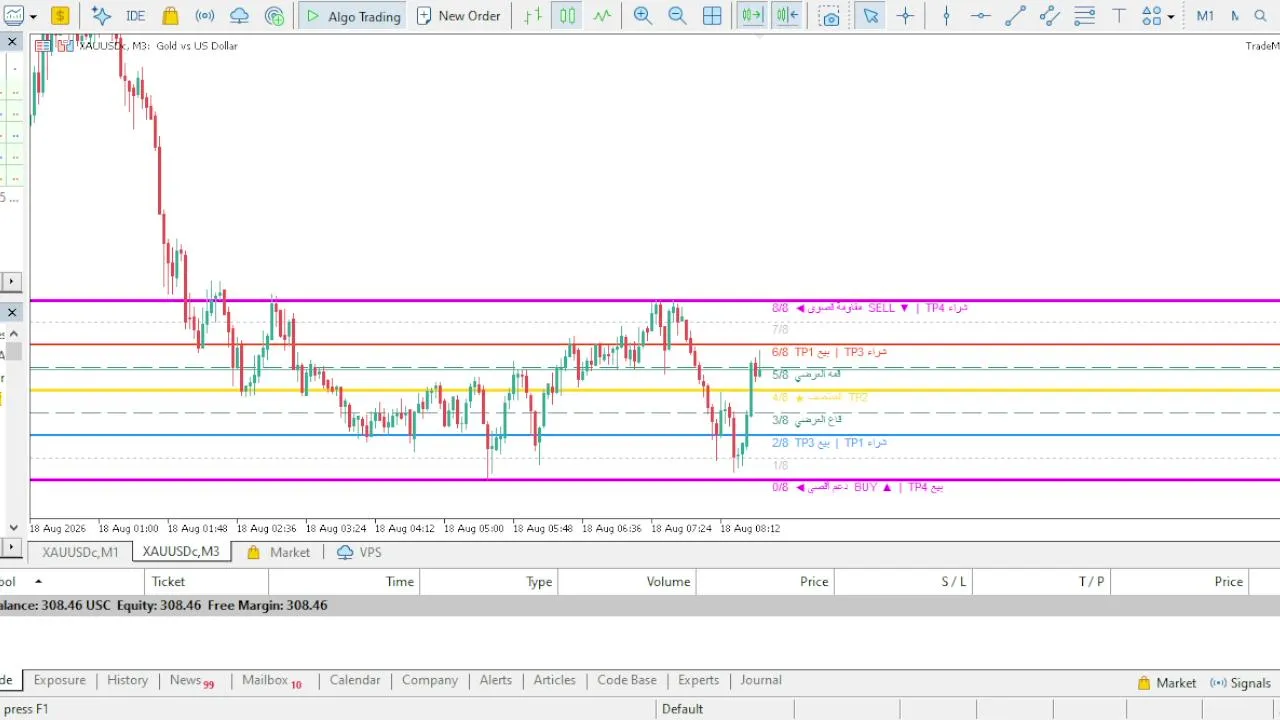Switch to bar chart type
Image resolution: width=1280 pixels, height=720 pixels.
[x=533, y=16]
